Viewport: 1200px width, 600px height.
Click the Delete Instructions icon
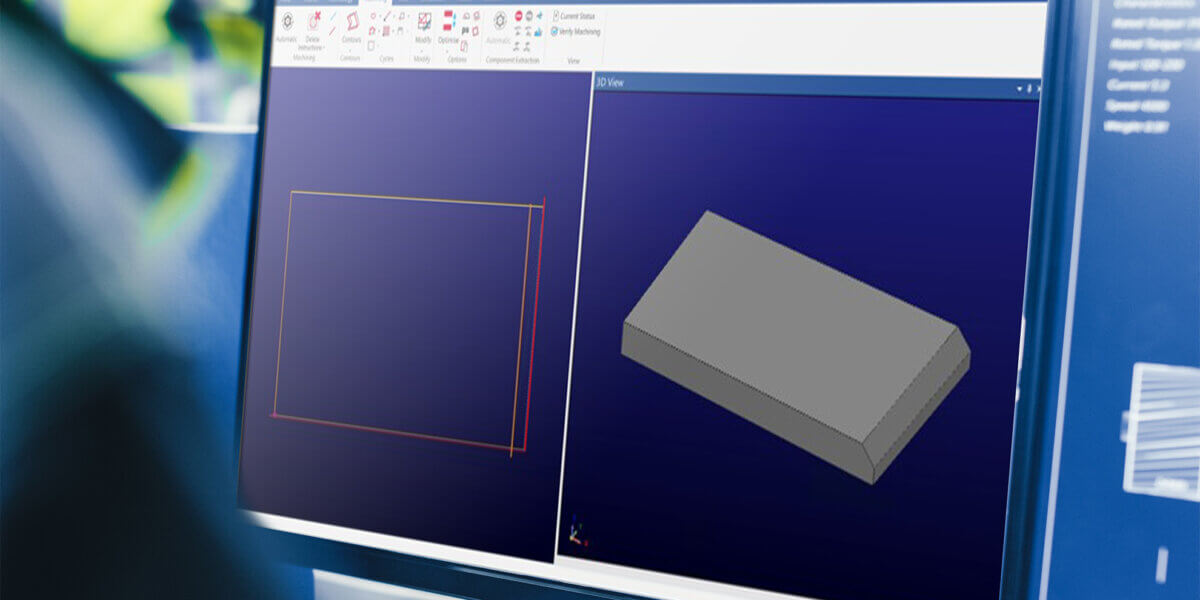(314, 21)
